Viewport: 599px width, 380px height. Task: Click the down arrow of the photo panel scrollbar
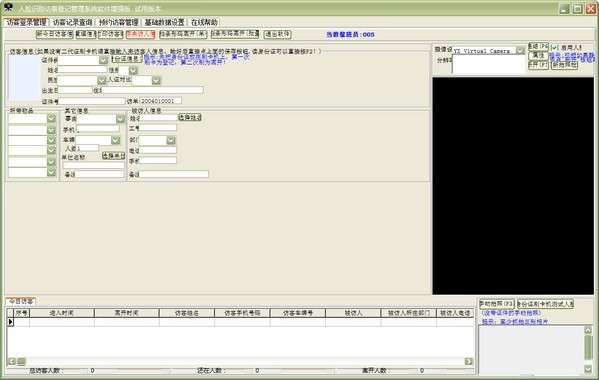(x=588, y=369)
